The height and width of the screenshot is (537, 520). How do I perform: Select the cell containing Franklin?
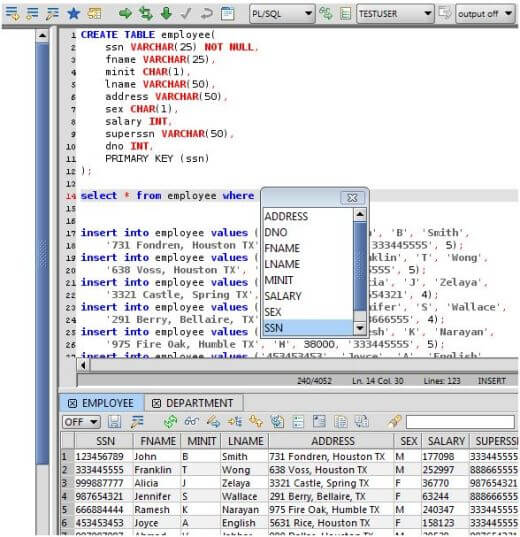pyautogui.click(x=157, y=470)
